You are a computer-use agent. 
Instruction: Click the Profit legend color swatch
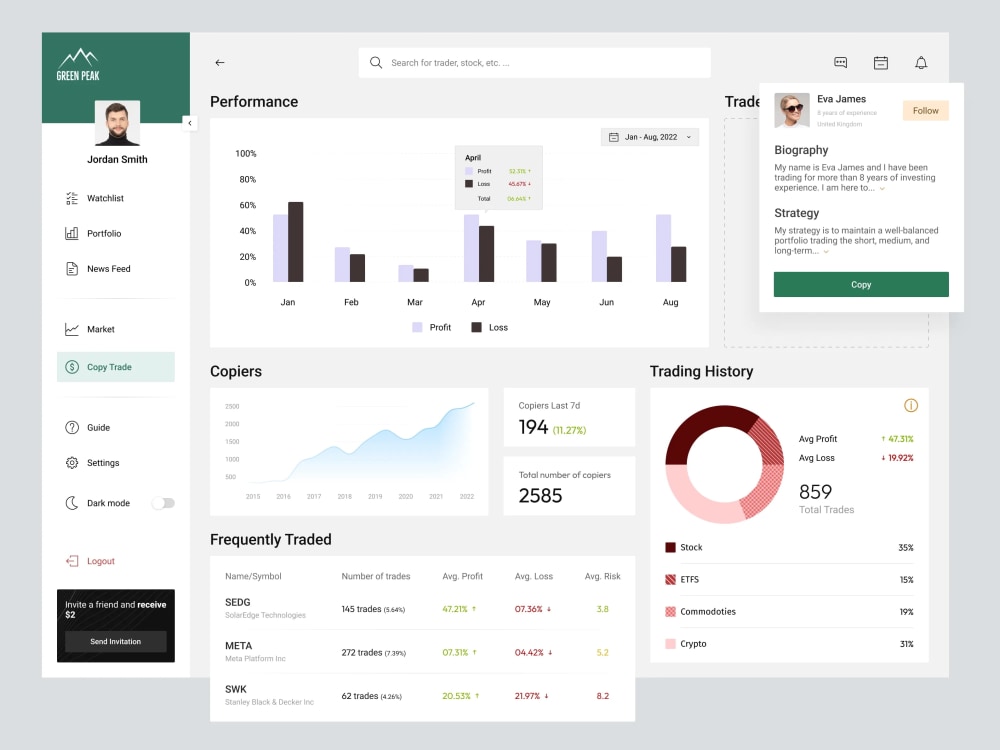pyautogui.click(x=417, y=327)
